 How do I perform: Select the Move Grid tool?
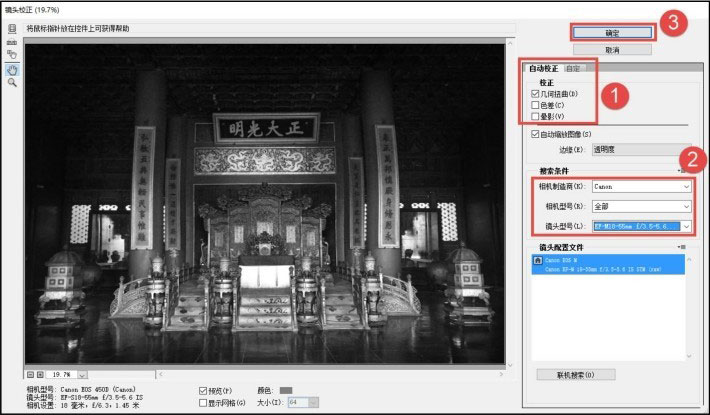(12, 56)
